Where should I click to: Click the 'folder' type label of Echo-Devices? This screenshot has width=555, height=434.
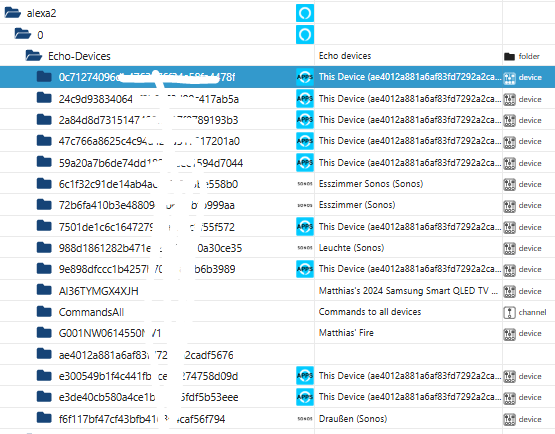click(529, 56)
